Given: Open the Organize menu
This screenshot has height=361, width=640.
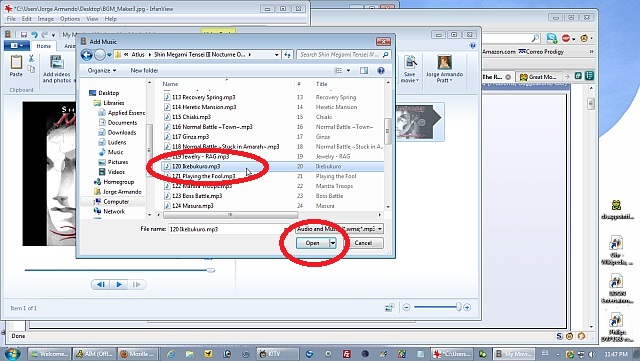Looking at the screenshot, I should tap(102, 71).
